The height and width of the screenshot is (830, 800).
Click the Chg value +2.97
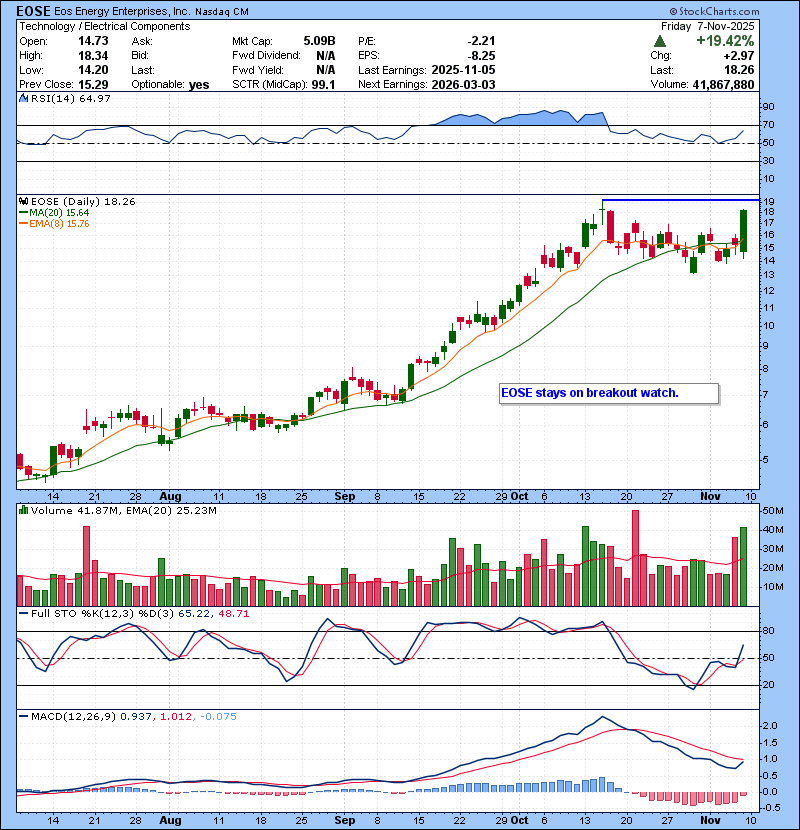(740, 56)
